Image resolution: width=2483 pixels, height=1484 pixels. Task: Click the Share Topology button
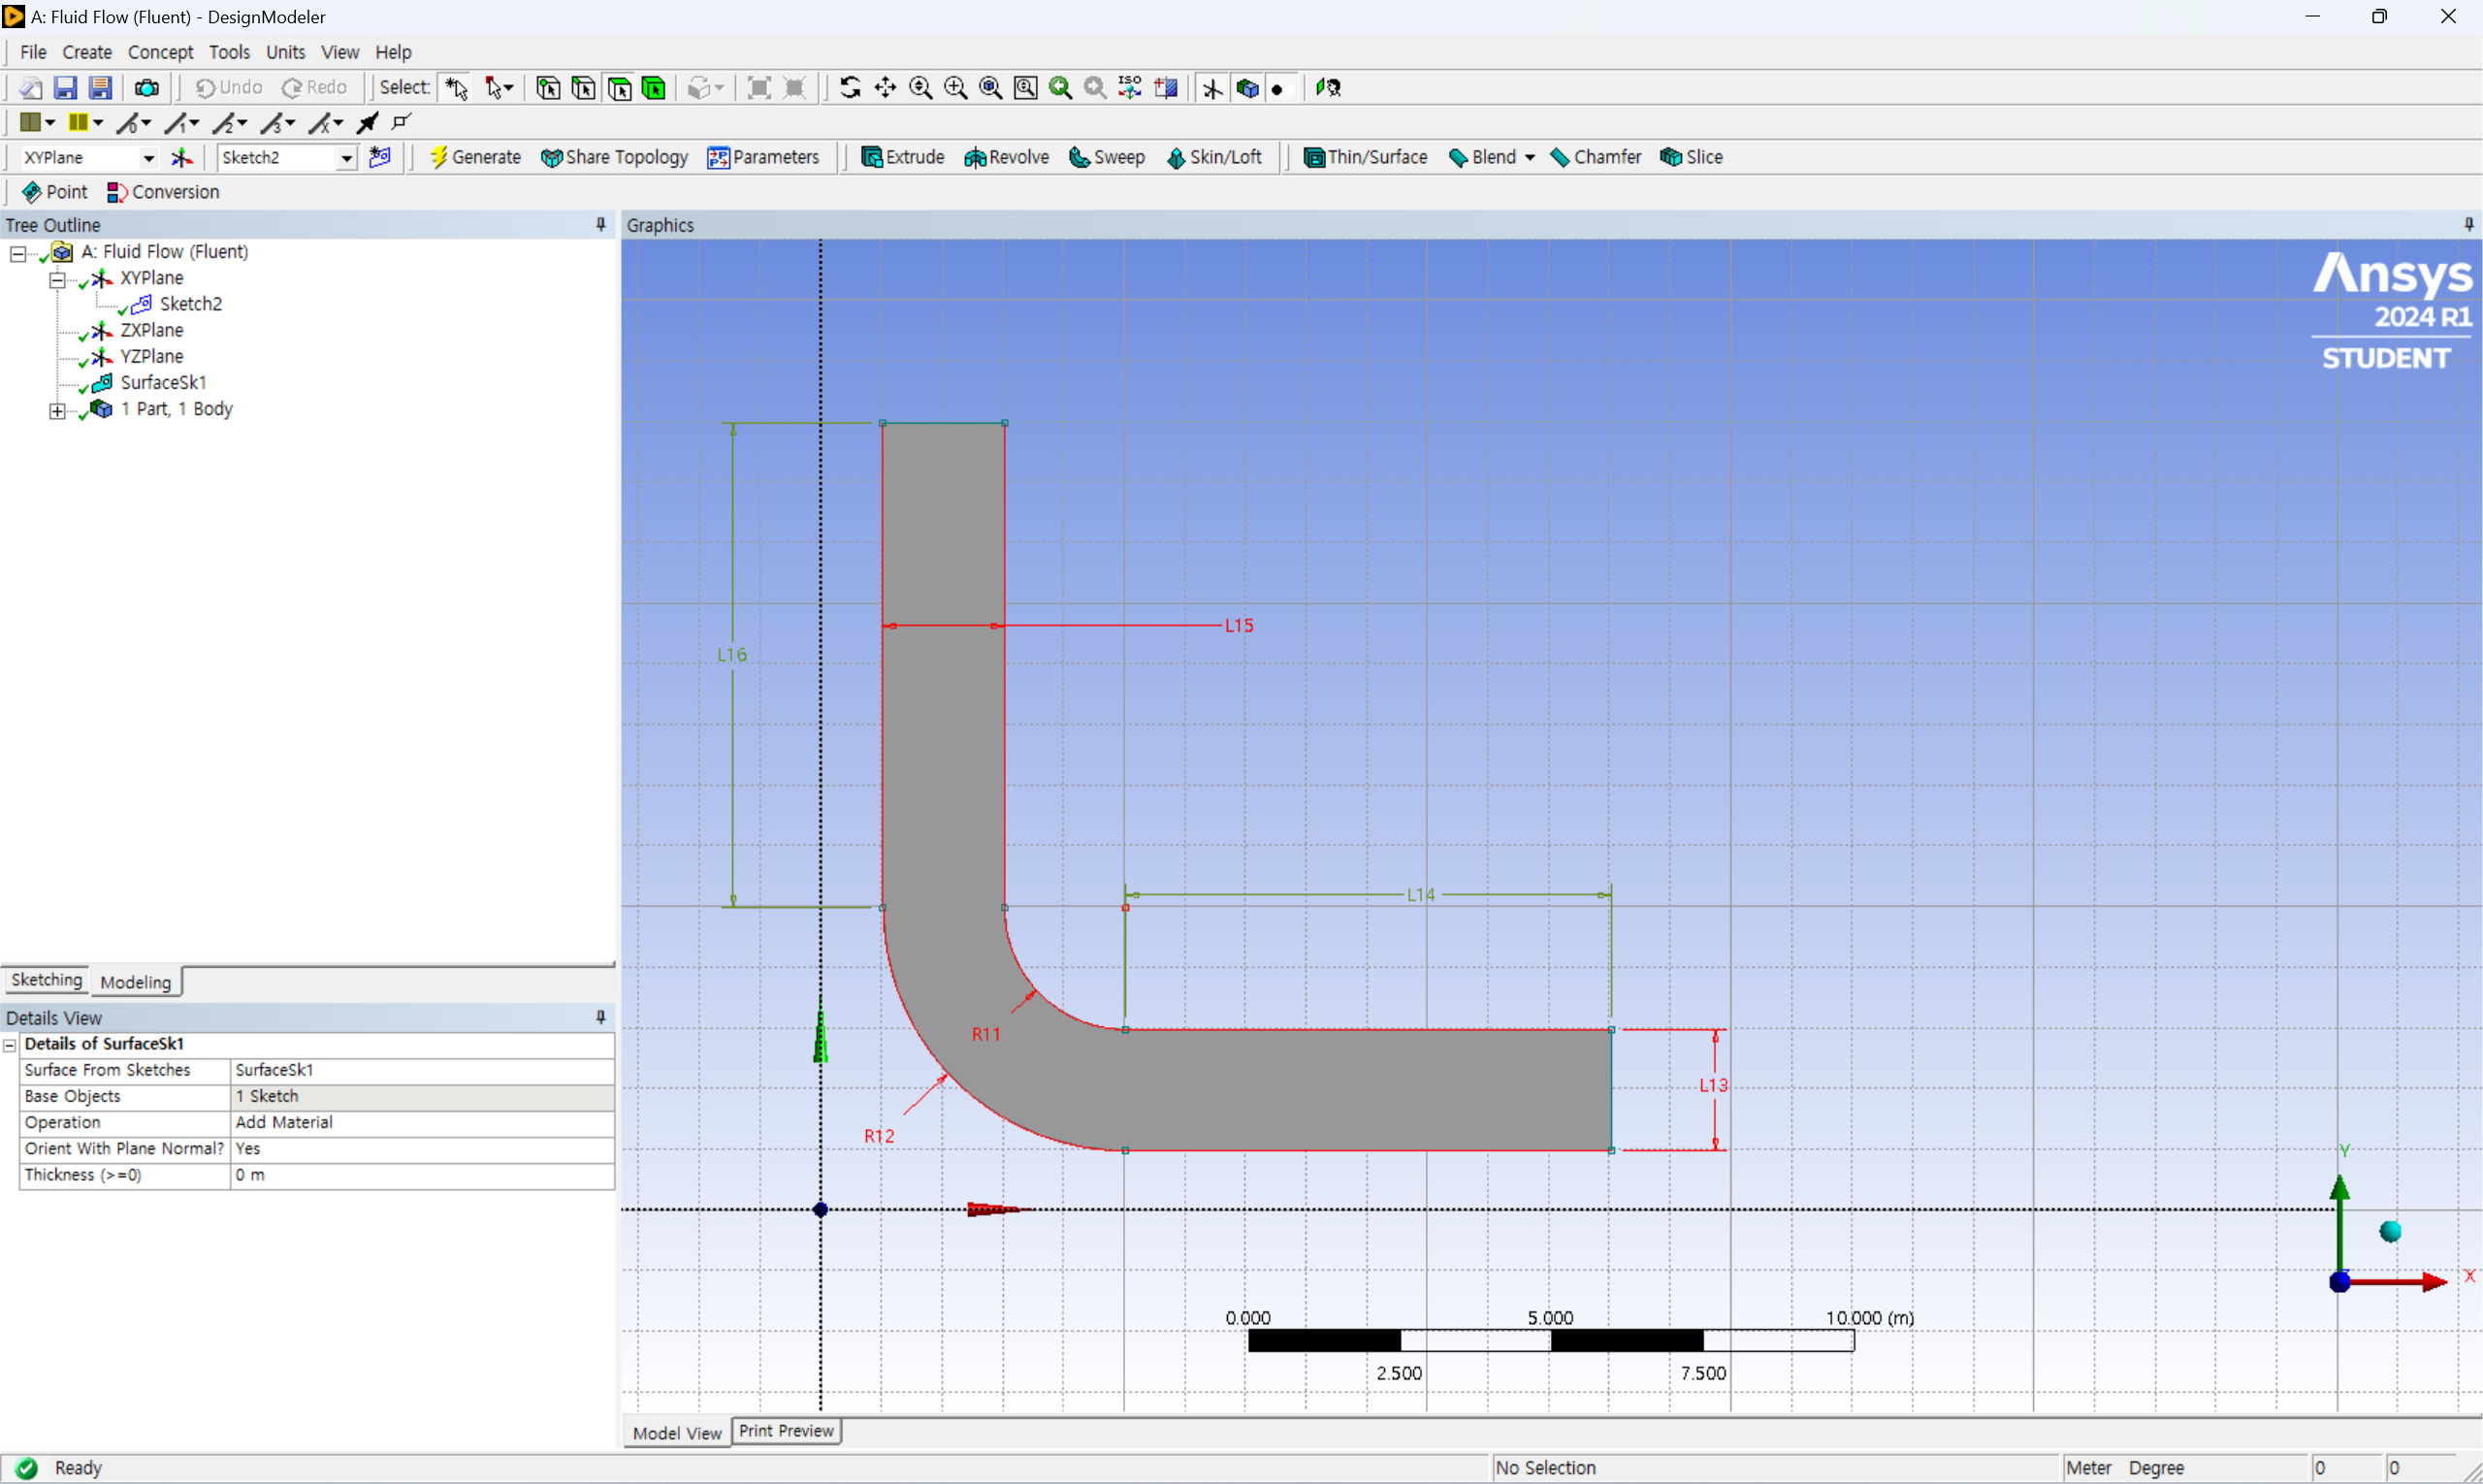pos(614,157)
